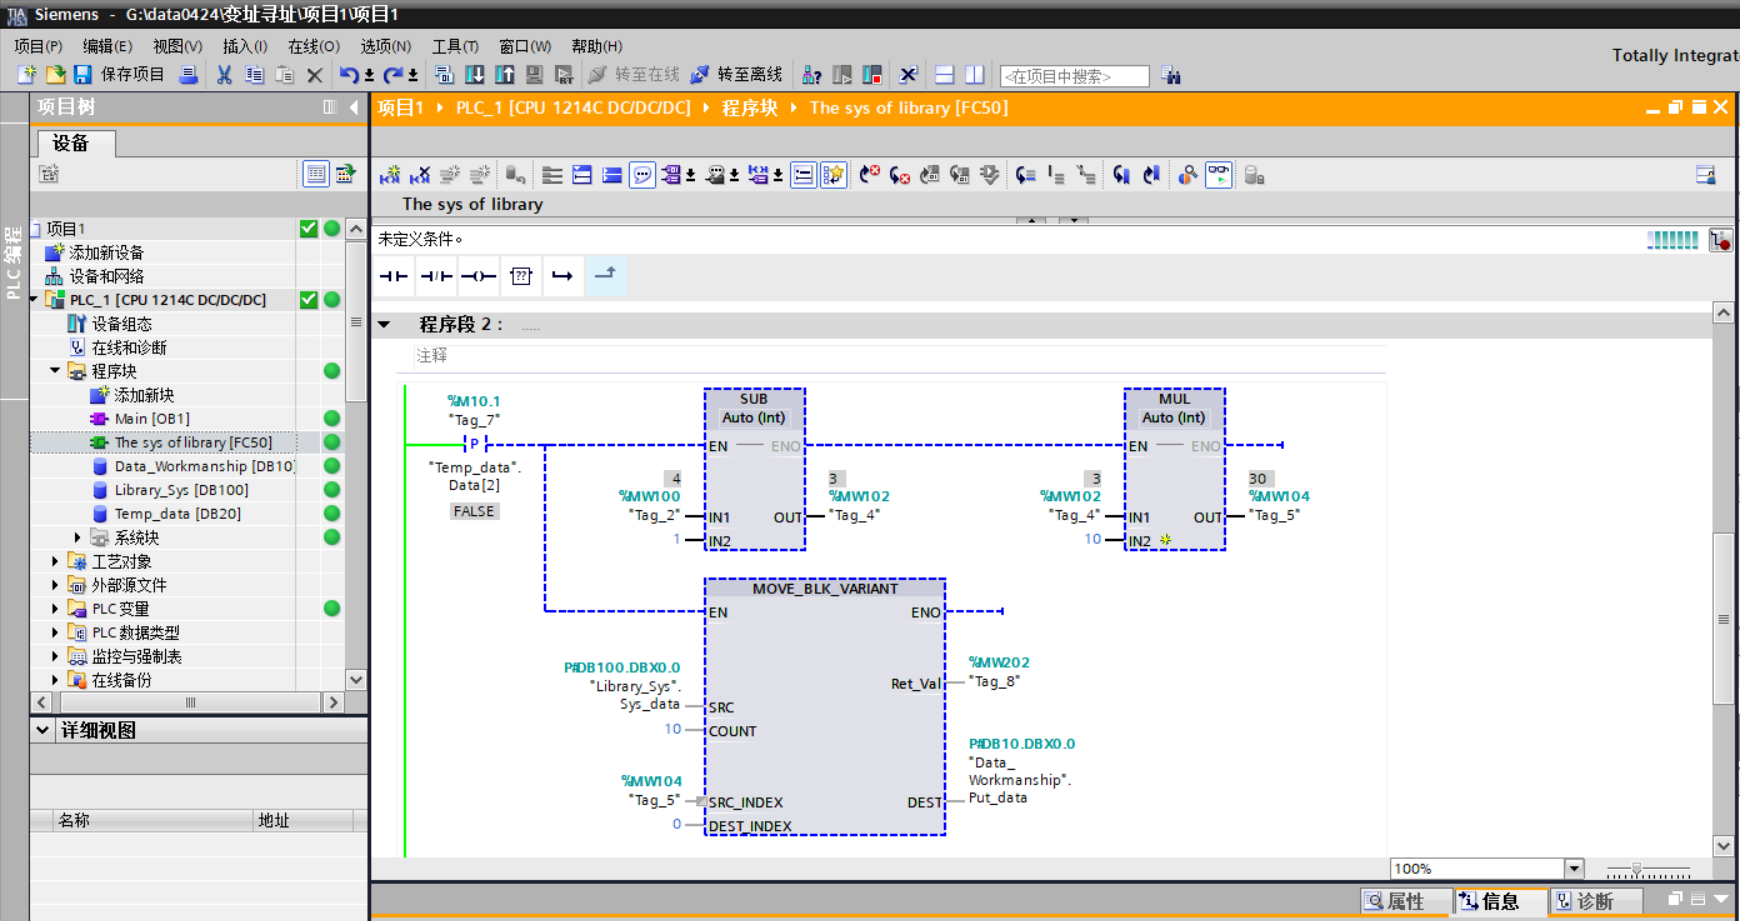
Task: Collapse the 程序块 folder in tree
Action: pyautogui.click(x=56, y=371)
